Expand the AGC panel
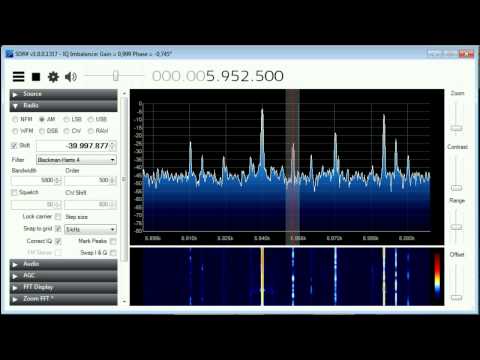 click(63, 276)
